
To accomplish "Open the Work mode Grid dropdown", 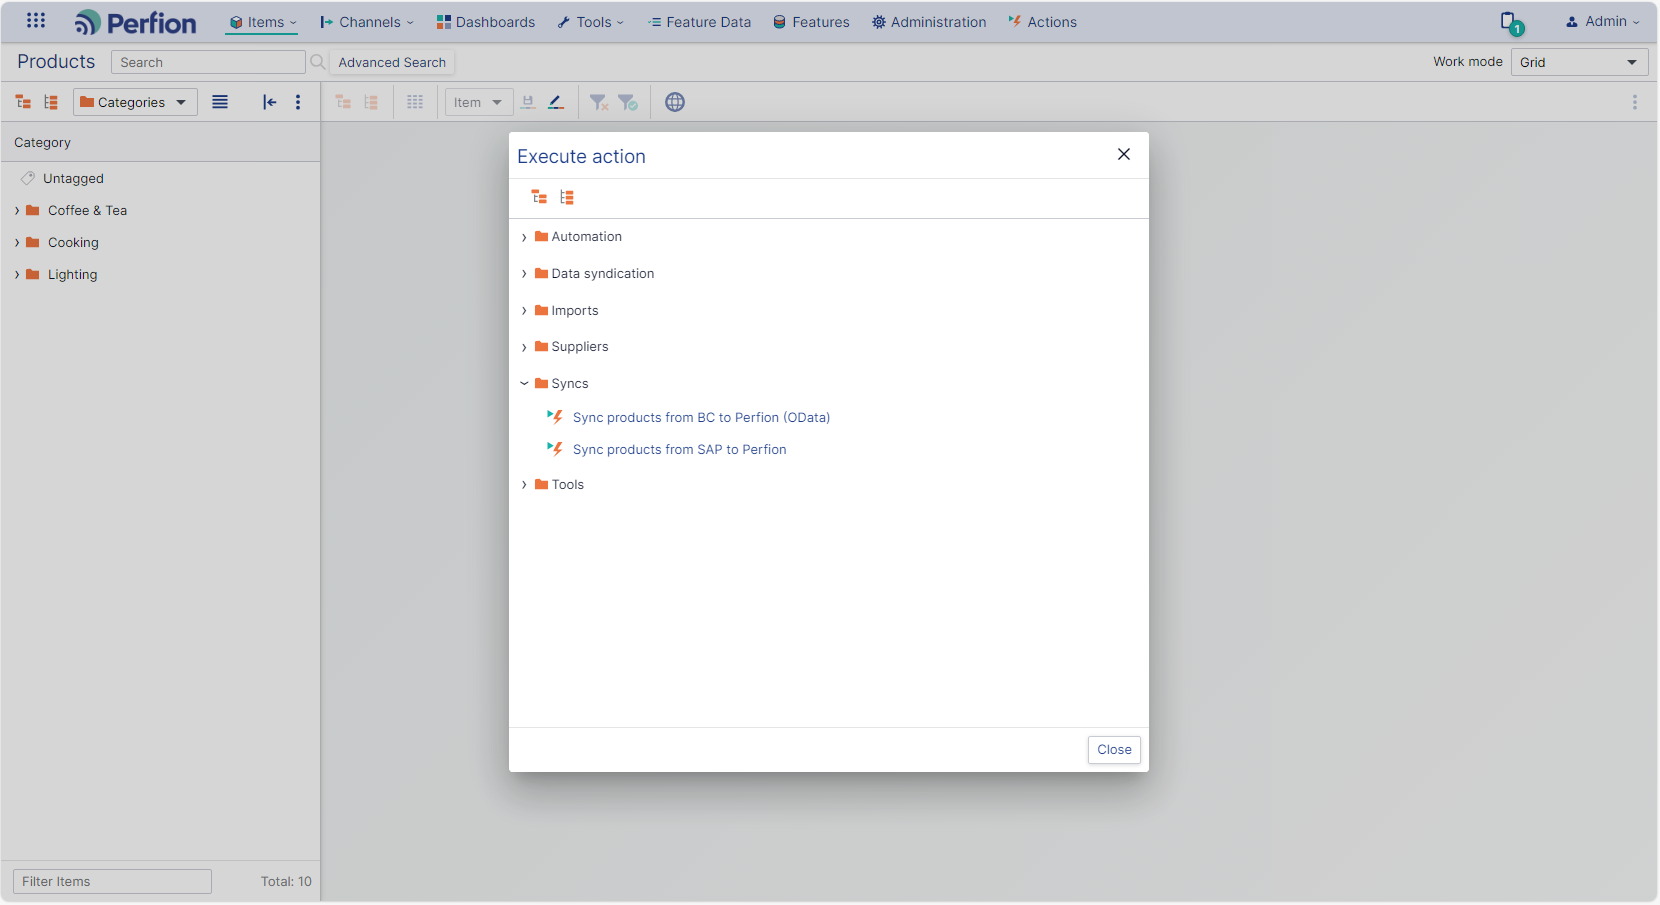I will click(x=1579, y=62).
